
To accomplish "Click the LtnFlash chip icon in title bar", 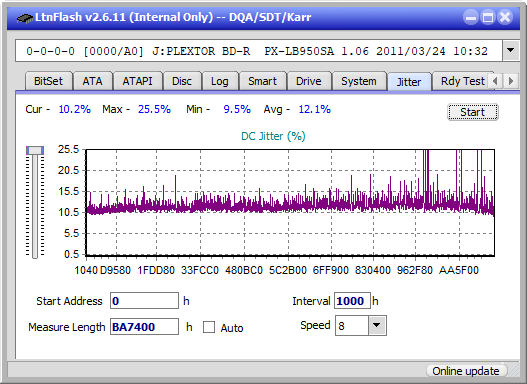I will (x=25, y=17).
